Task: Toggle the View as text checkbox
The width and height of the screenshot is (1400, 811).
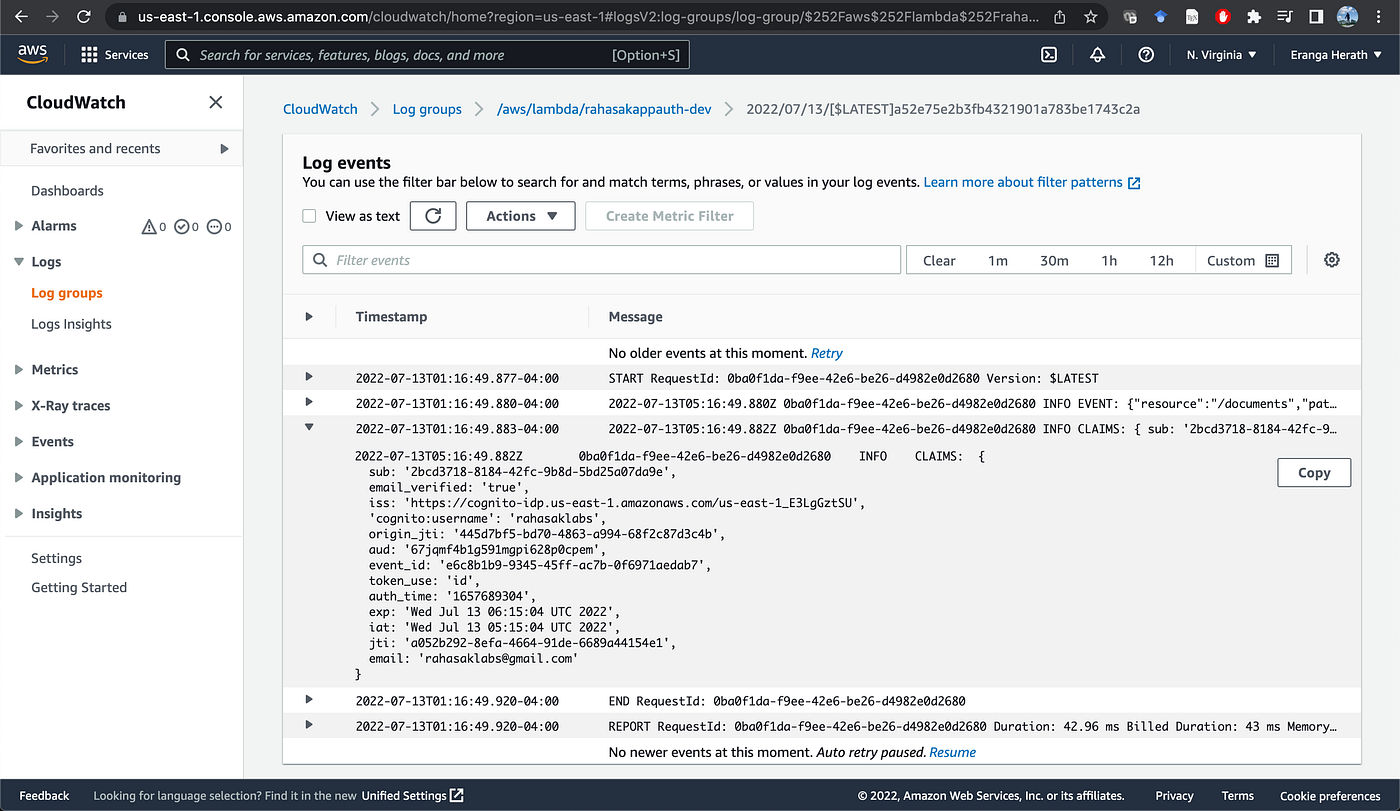Action: [x=309, y=216]
